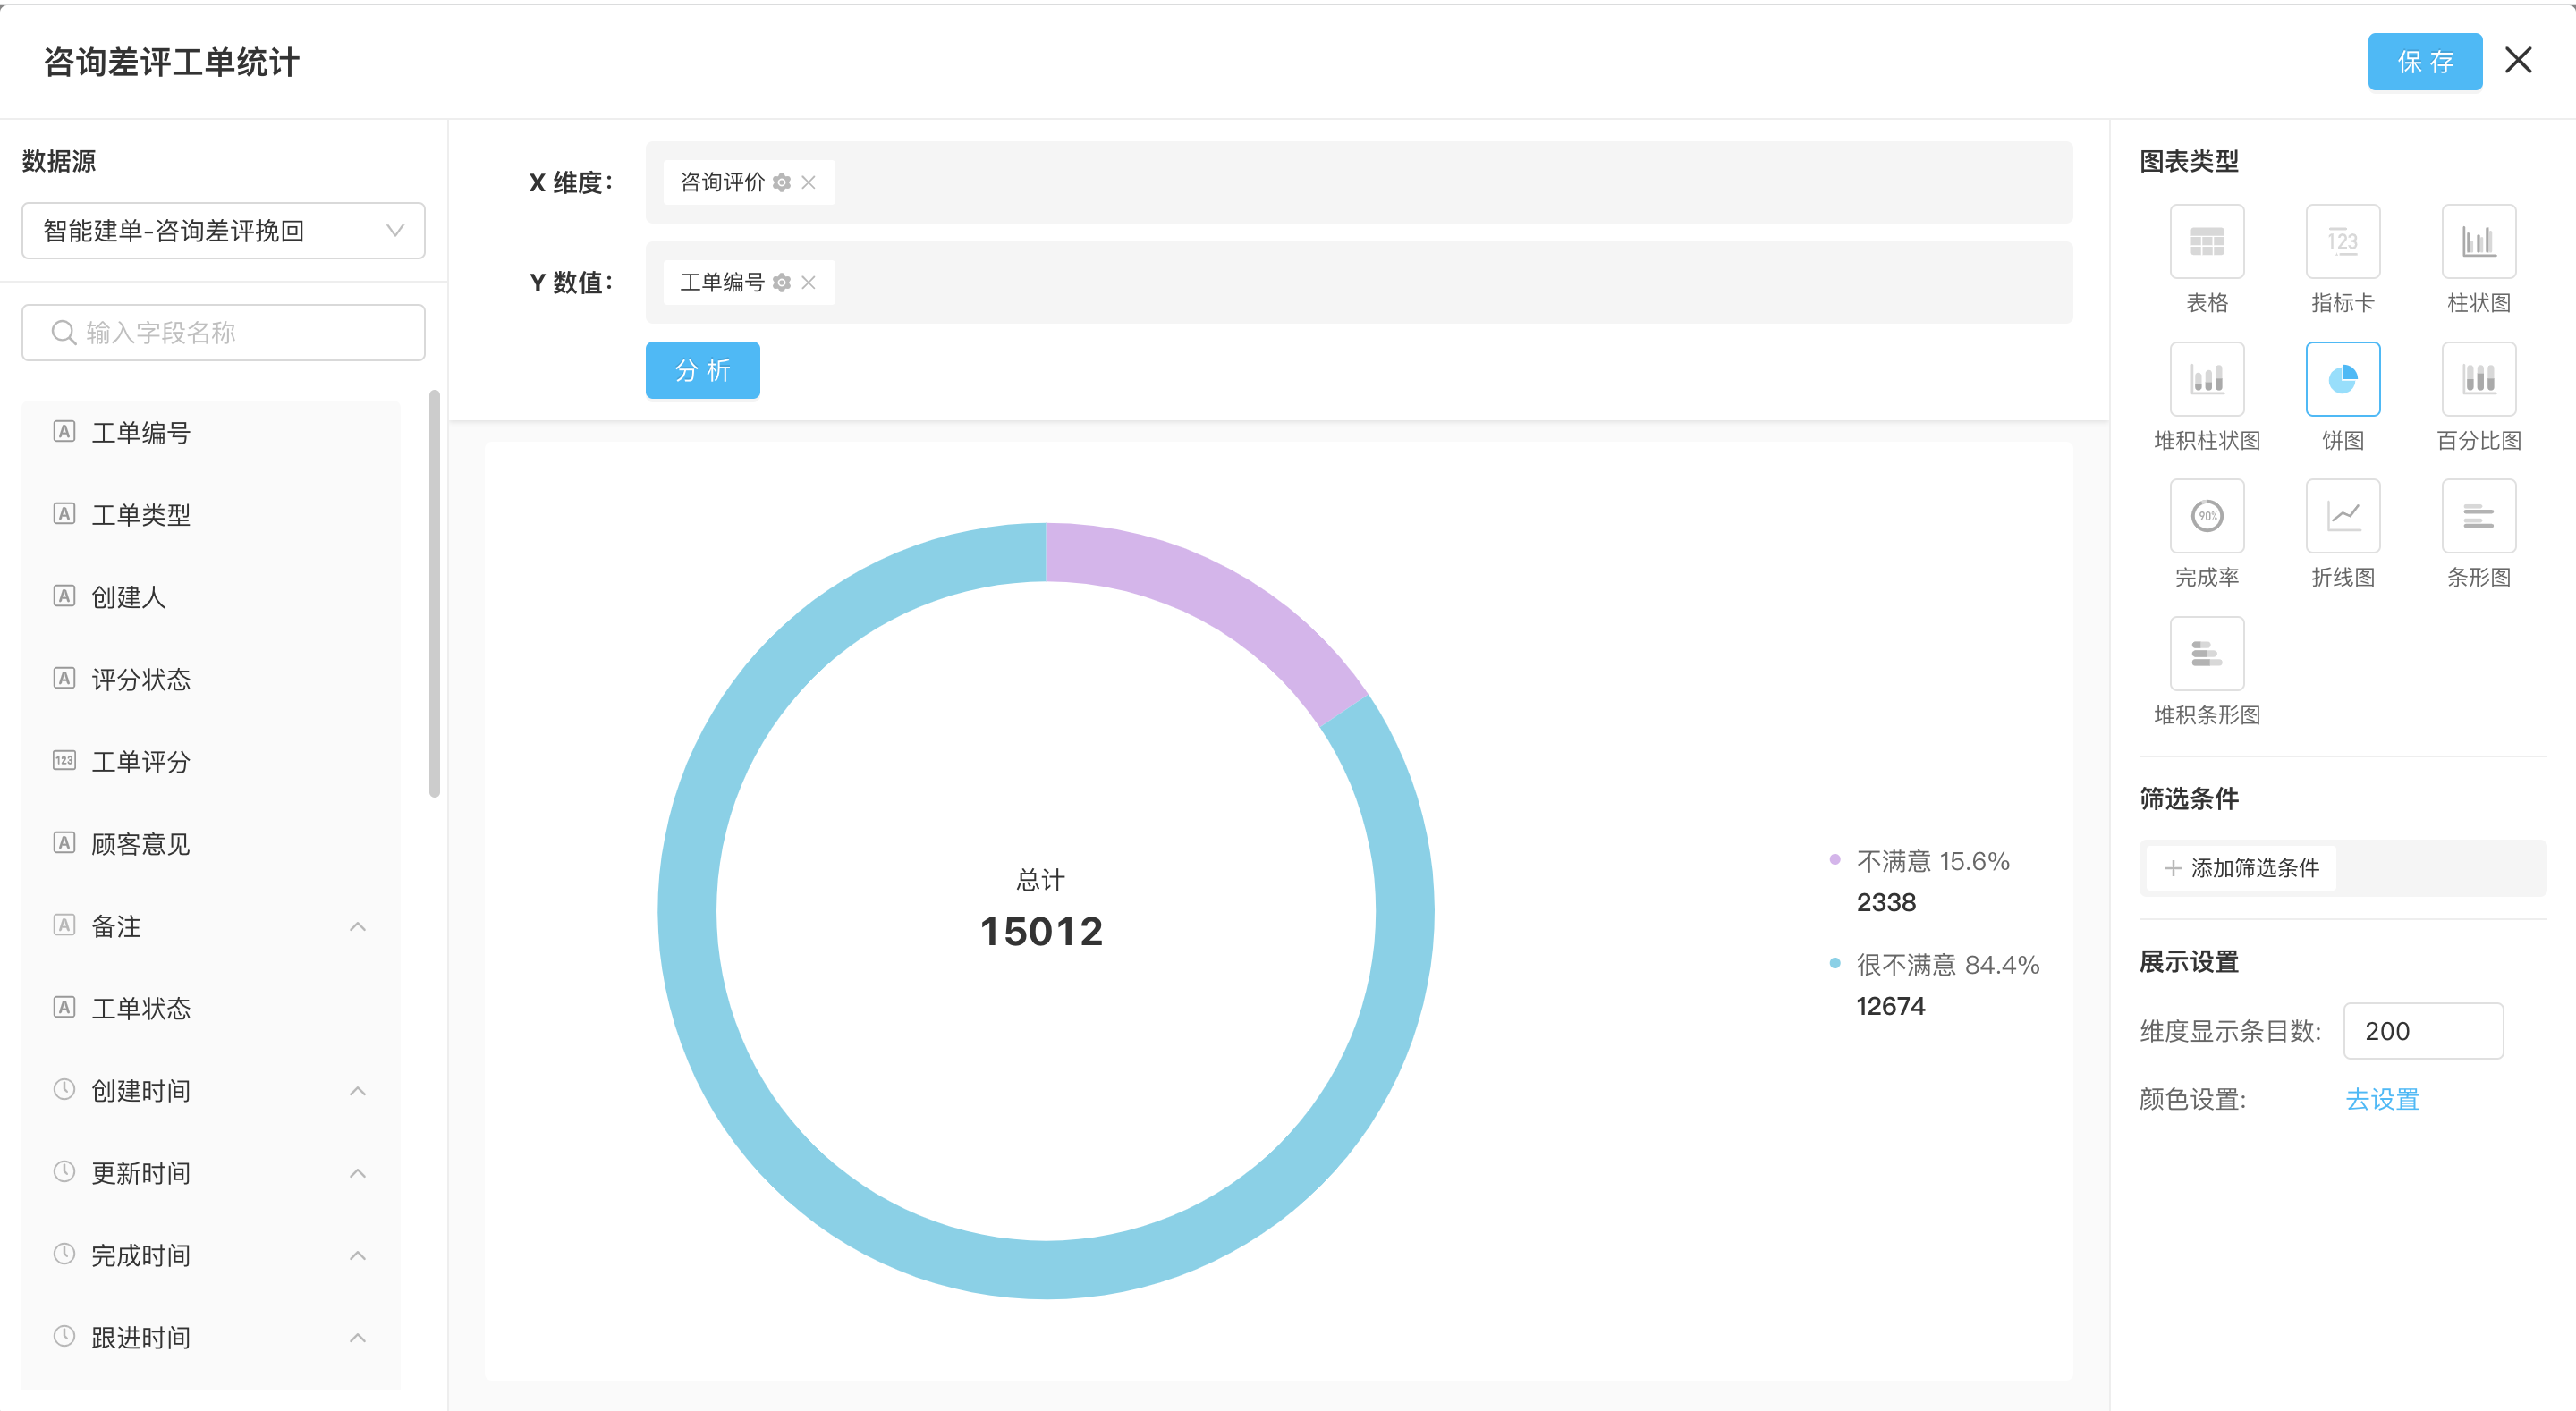This screenshot has height=1411, width=2576.
Task: Open the 数据源 dropdown 智能建单-咨询差评挽回
Action: coord(223,231)
